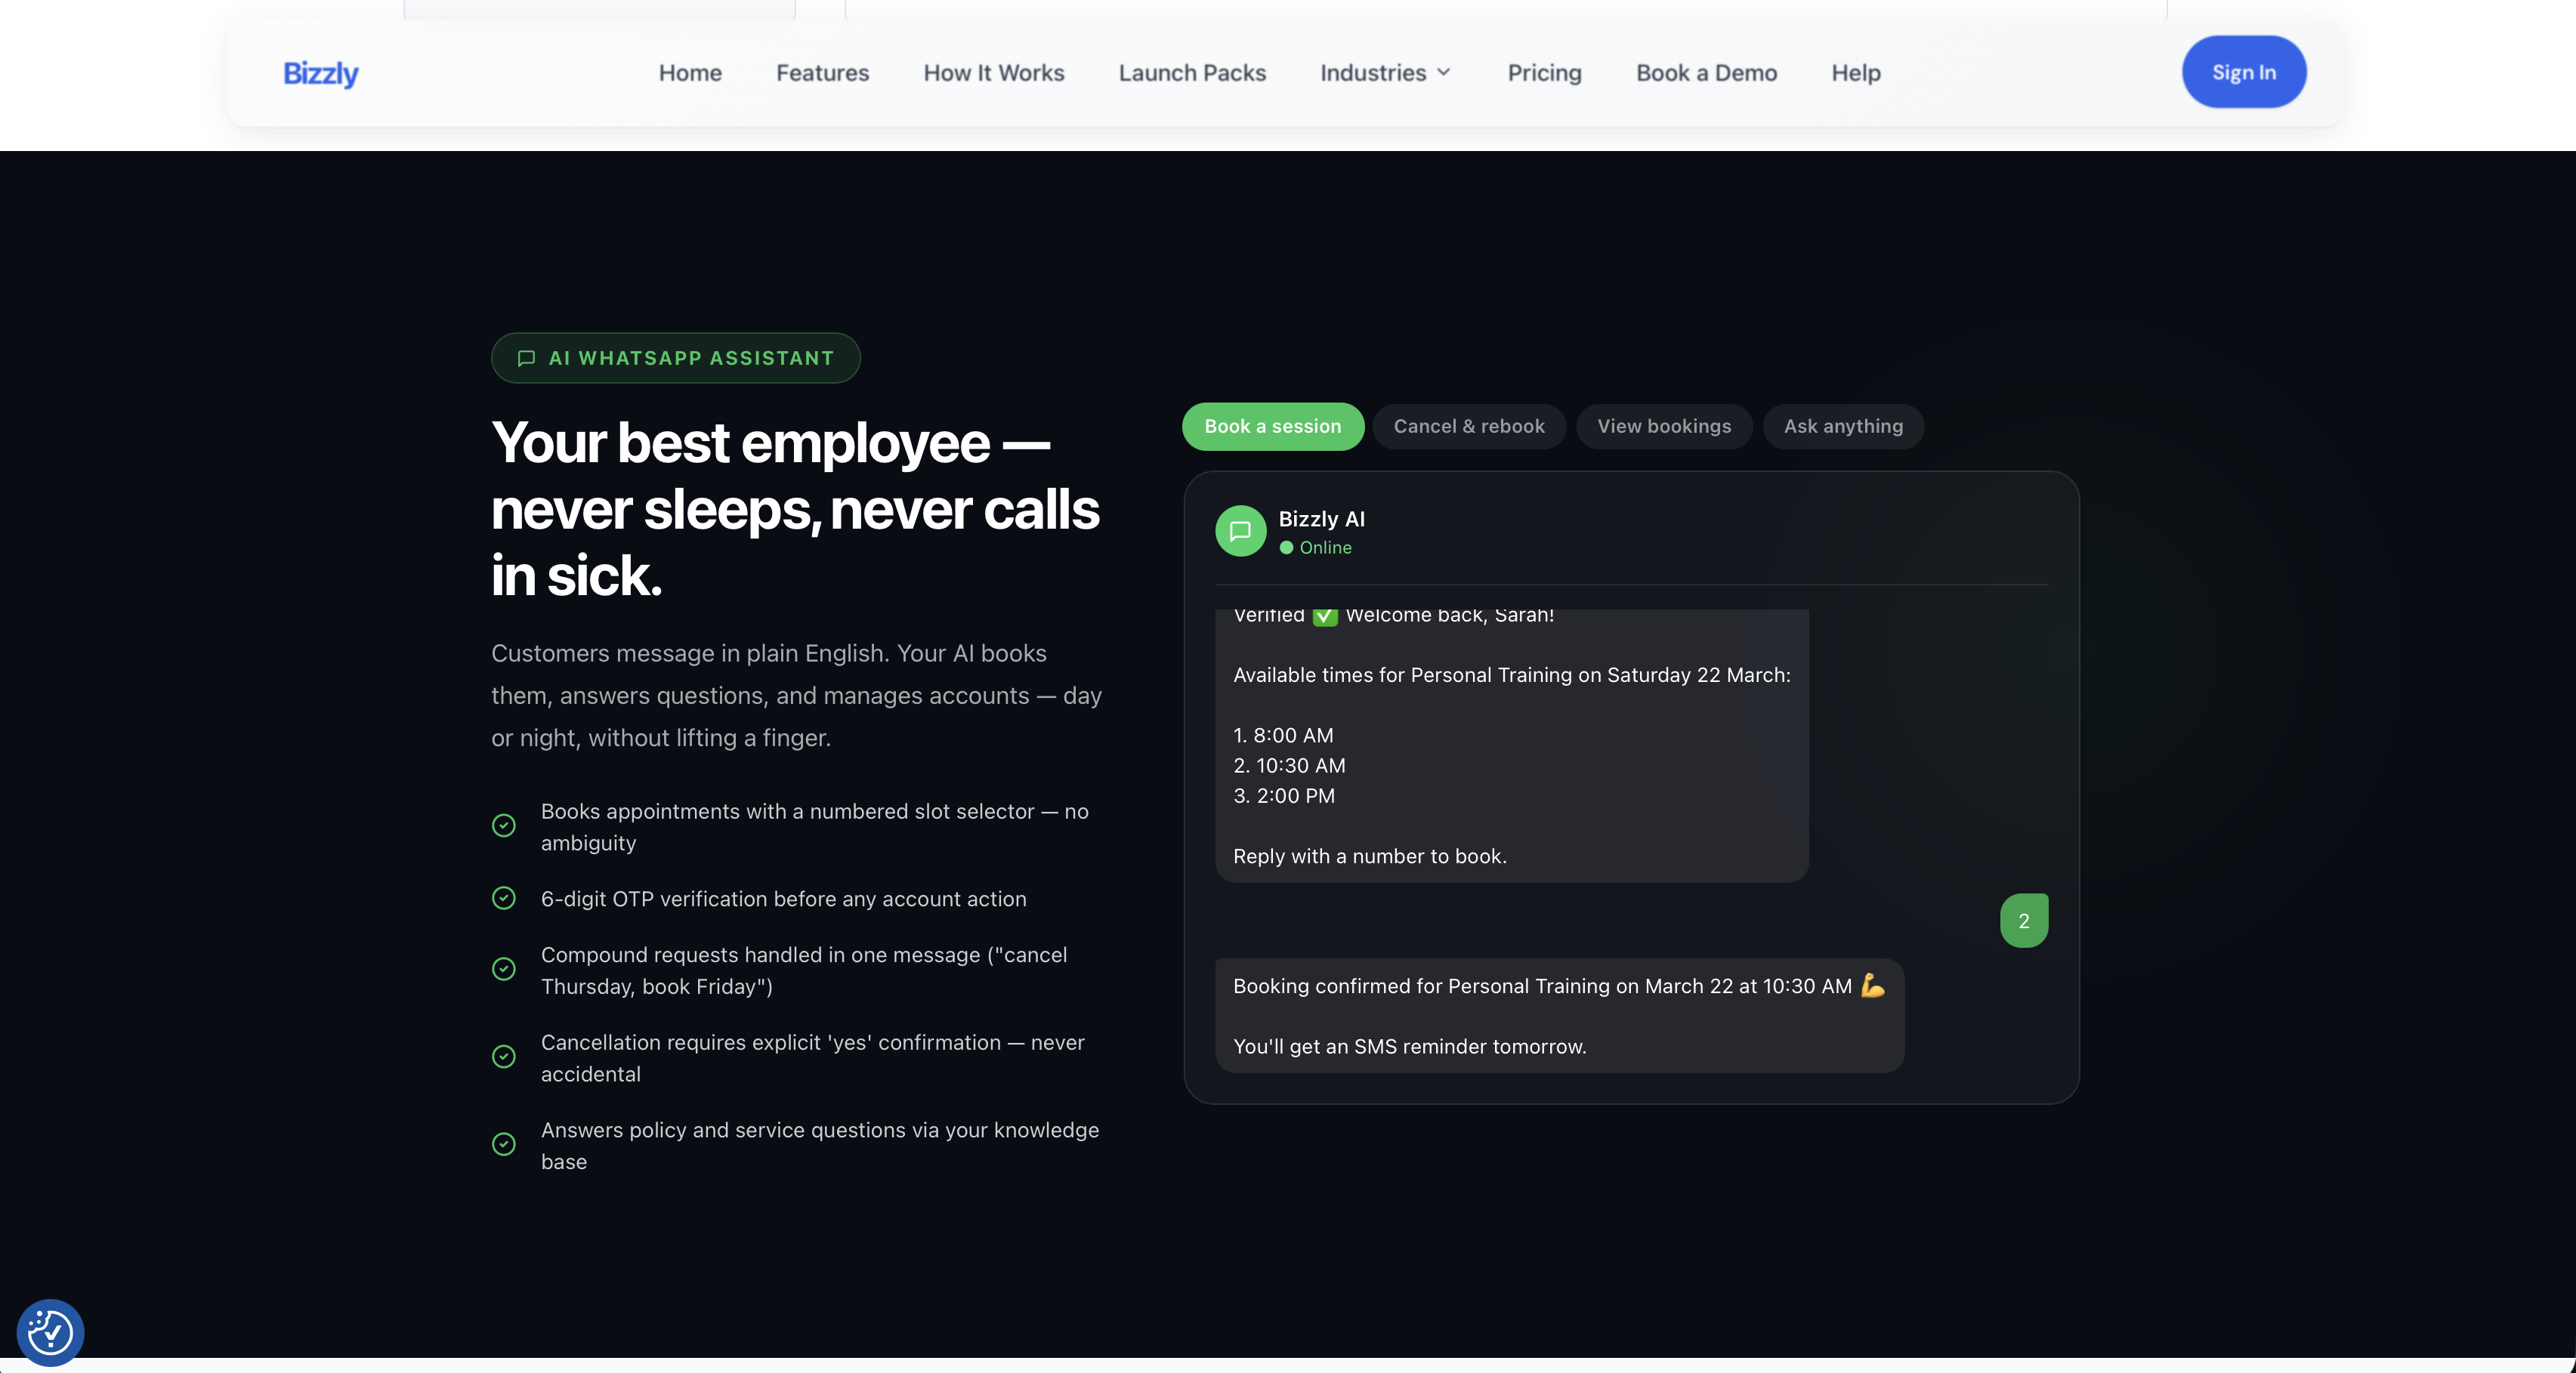Click the chat icon in the AI WhatsApp Assistant badge

click(526, 358)
